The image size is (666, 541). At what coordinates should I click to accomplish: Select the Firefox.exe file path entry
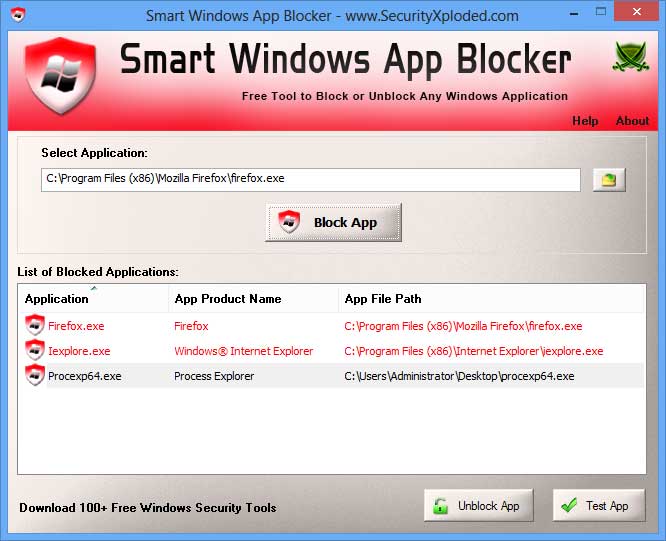pyautogui.click(x=463, y=326)
